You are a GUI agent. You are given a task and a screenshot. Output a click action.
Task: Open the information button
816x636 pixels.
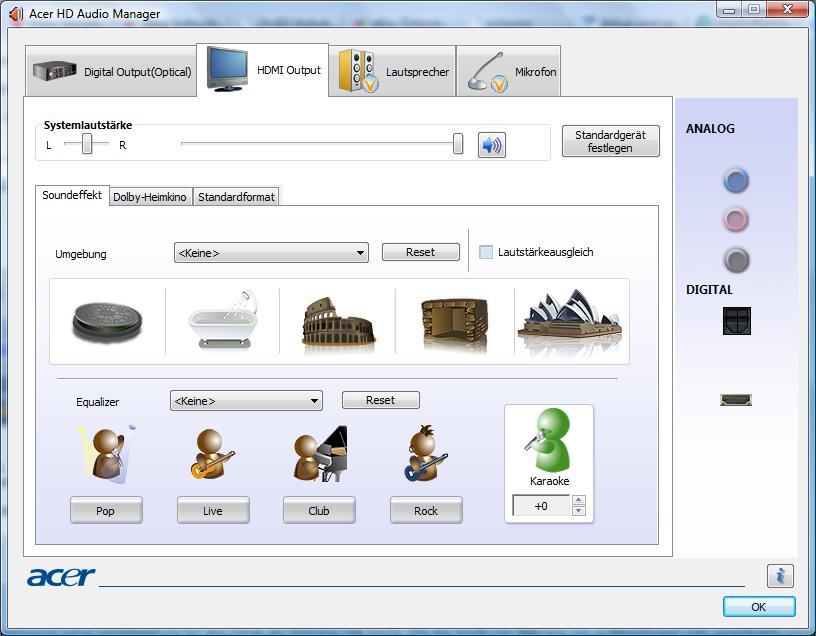click(x=780, y=576)
